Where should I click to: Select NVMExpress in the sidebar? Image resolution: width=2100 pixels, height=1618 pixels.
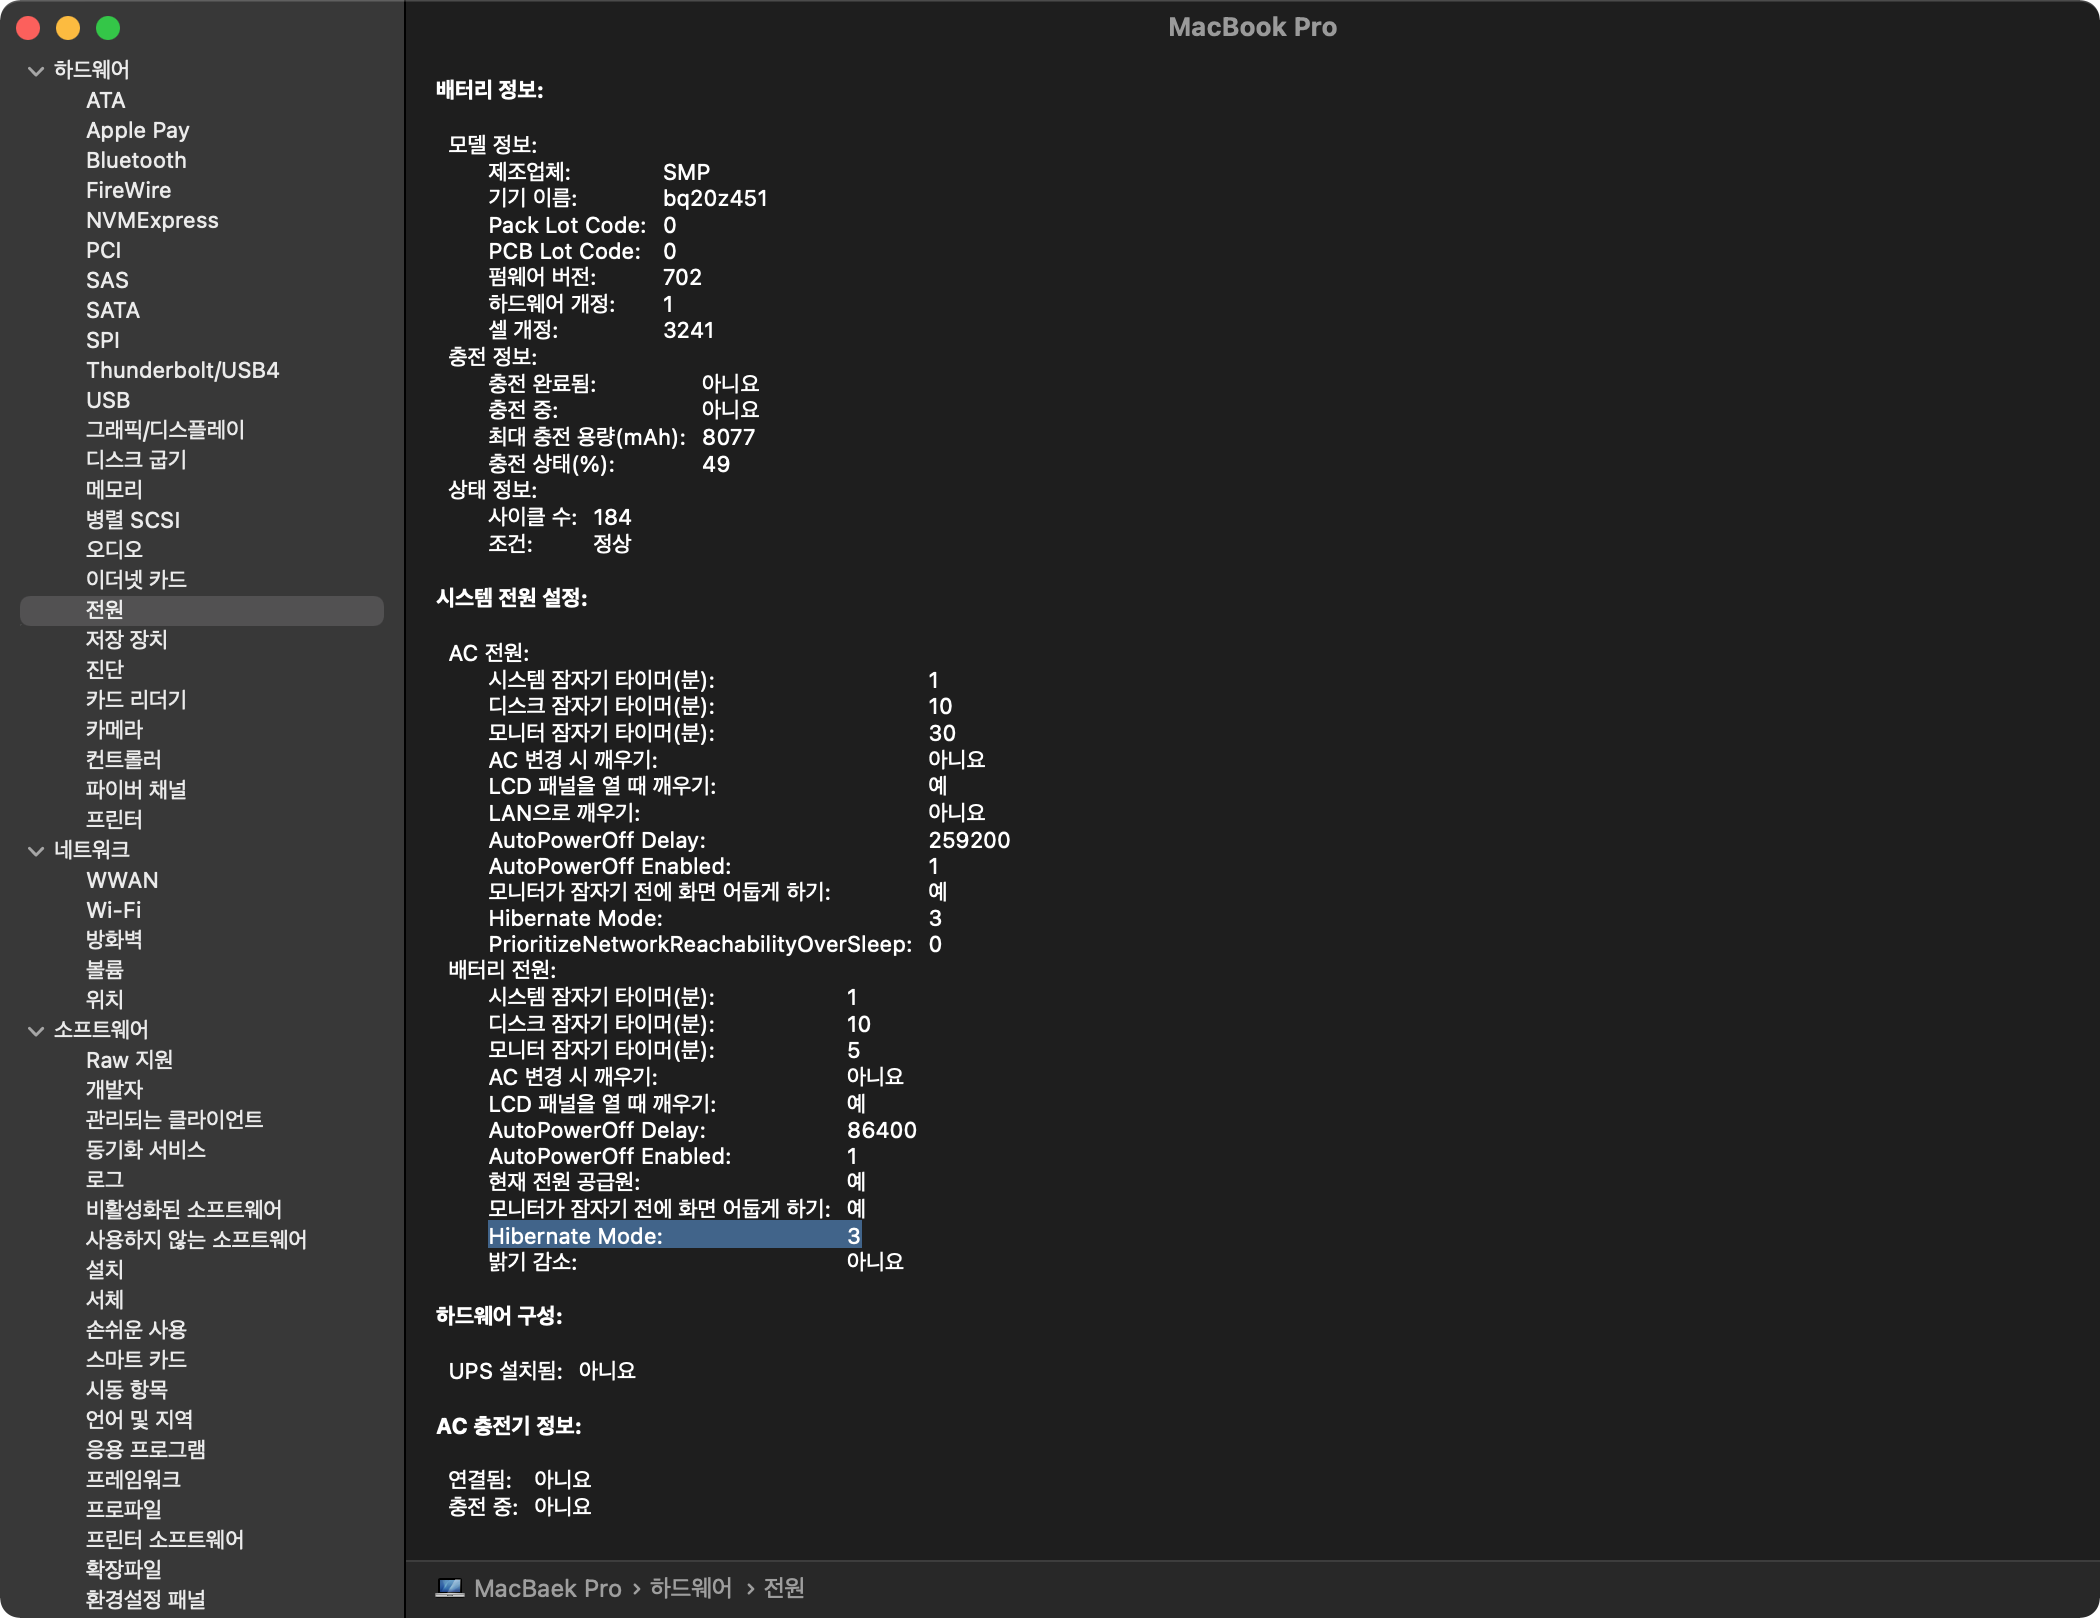(152, 220)
